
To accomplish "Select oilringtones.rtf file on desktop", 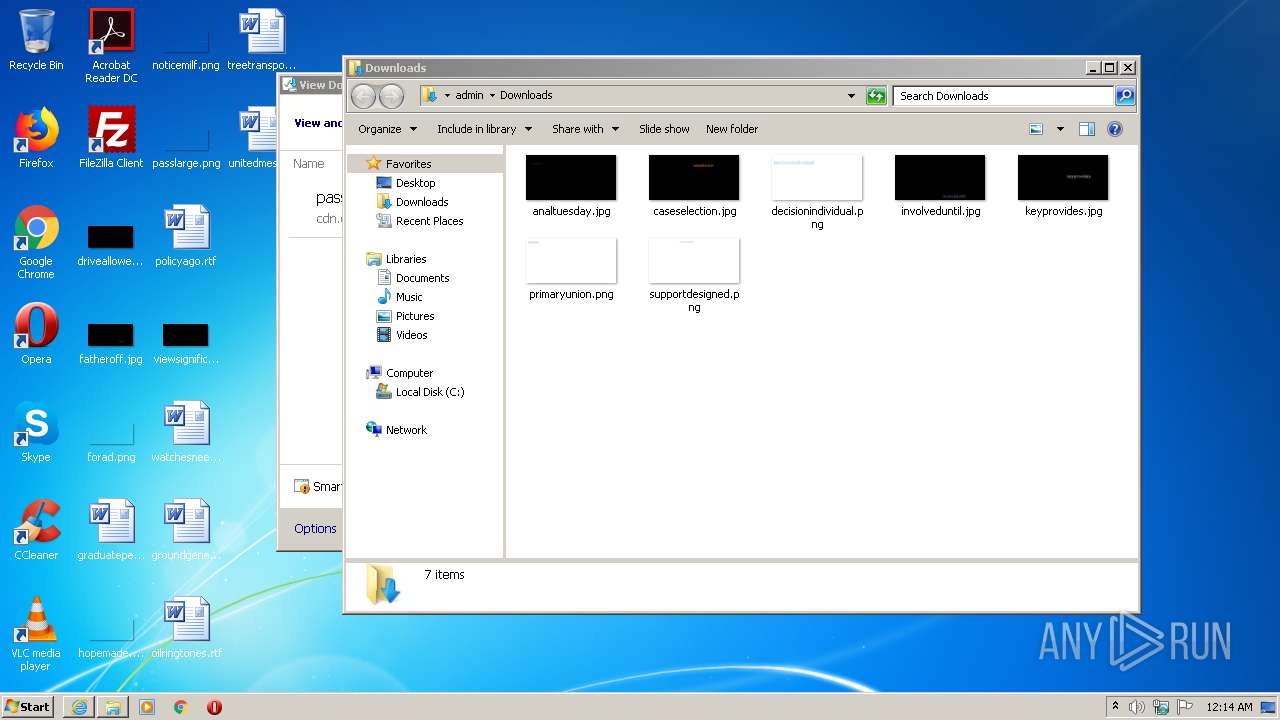I will [x=186, y=628].
